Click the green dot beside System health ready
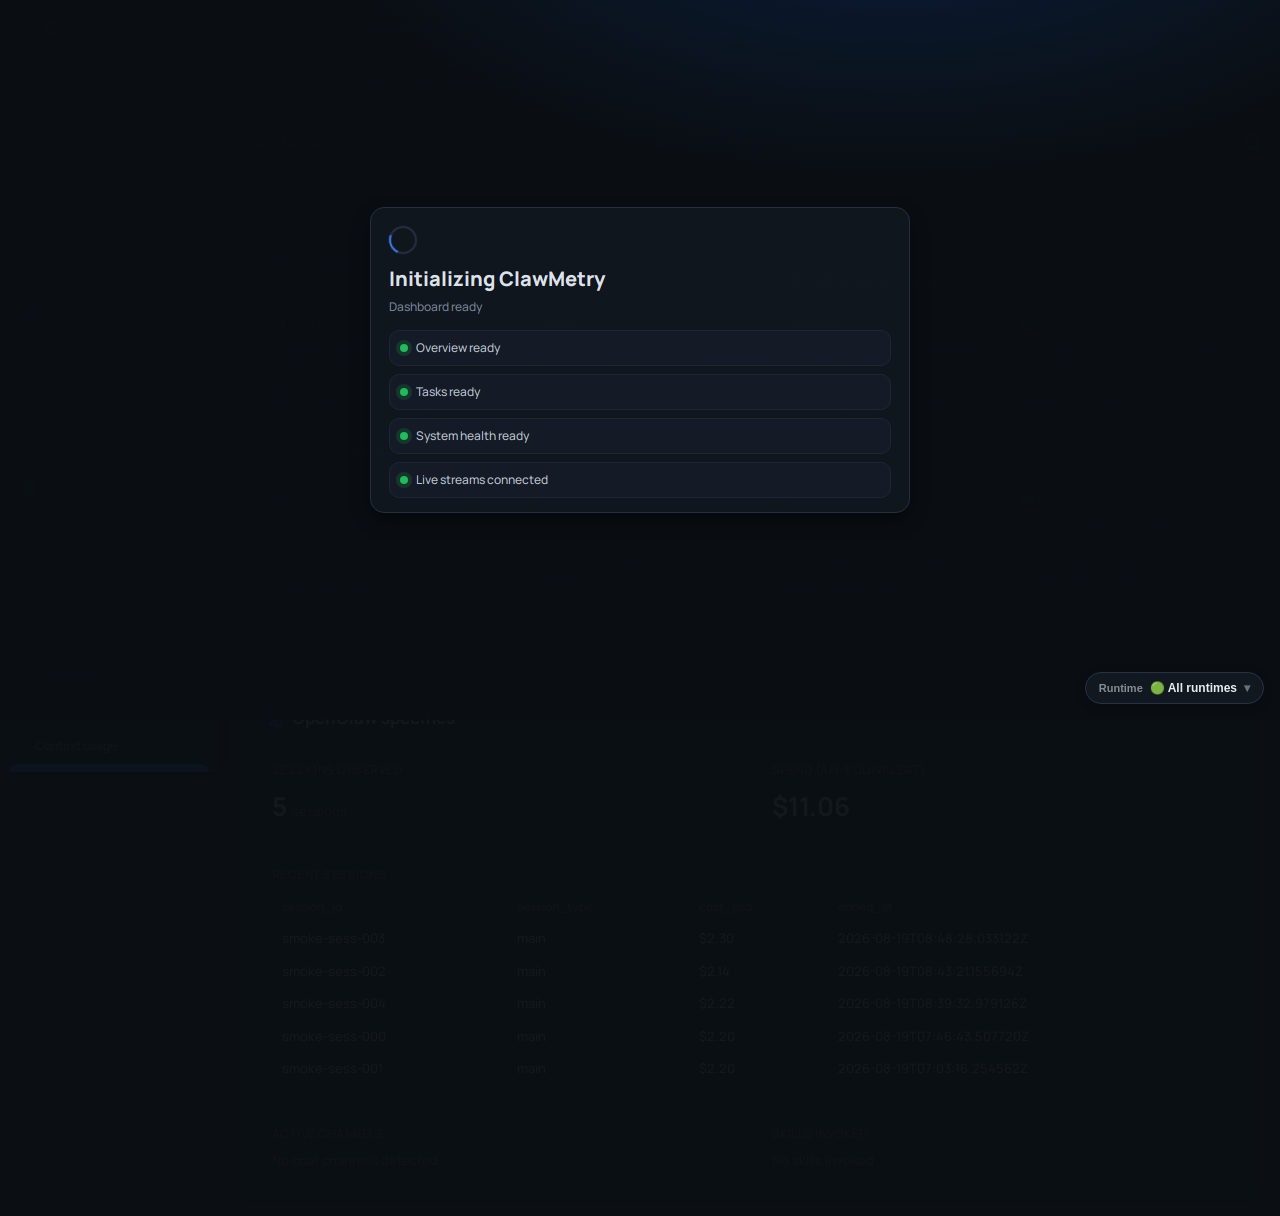The image size is (1280, 1216). tap(404, 436)
